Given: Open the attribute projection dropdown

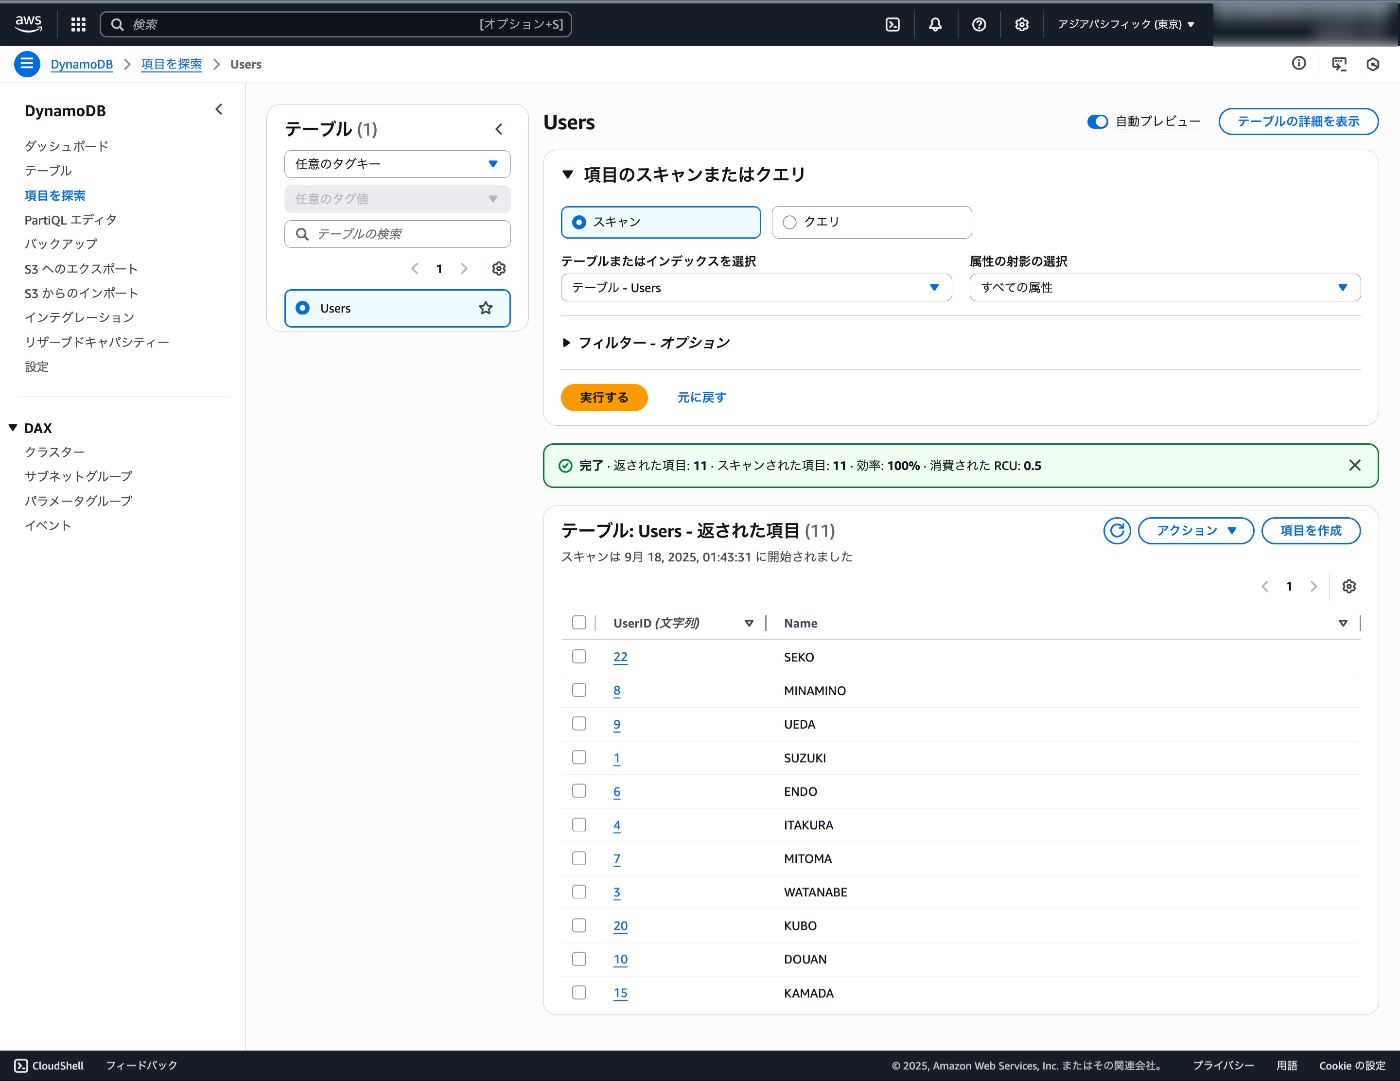Looking at the screenshot, I should [x=1165, y=287].
